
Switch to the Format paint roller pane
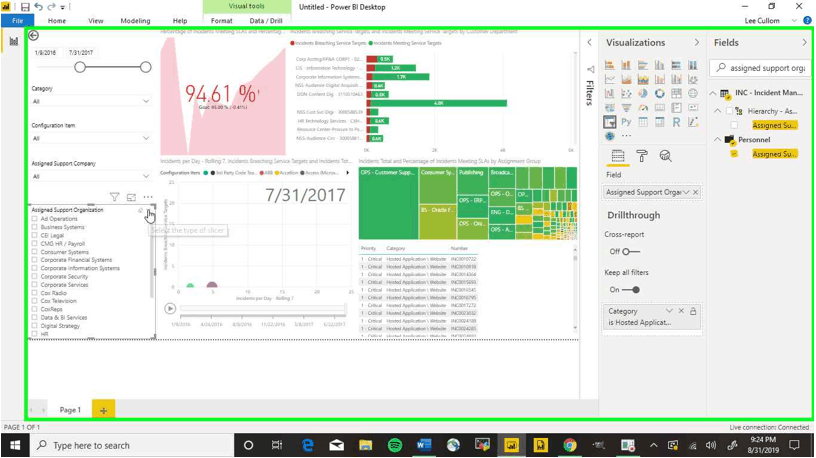[642, 156]
